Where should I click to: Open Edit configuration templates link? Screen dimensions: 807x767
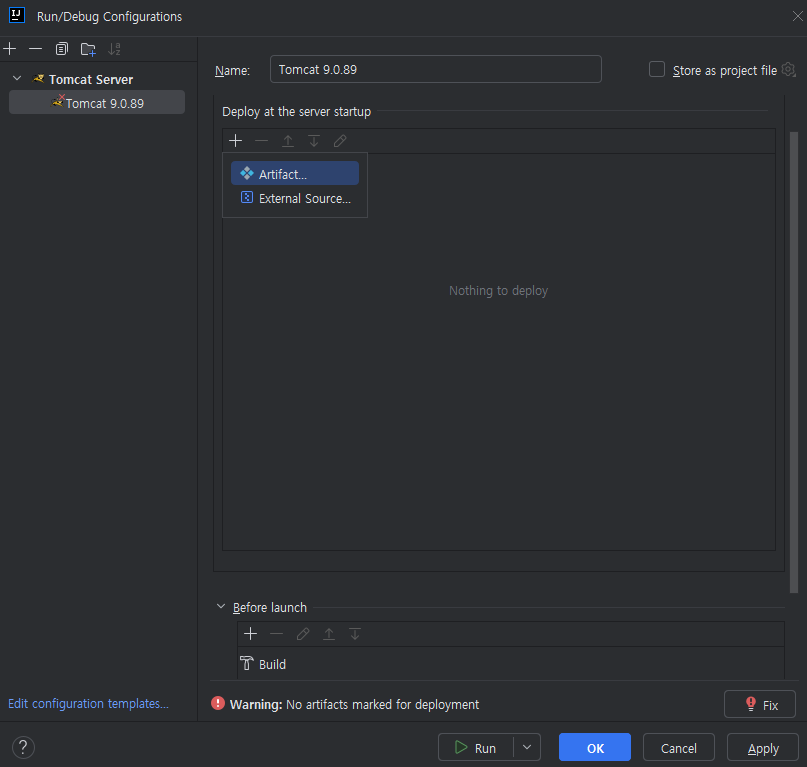point(88,703)
